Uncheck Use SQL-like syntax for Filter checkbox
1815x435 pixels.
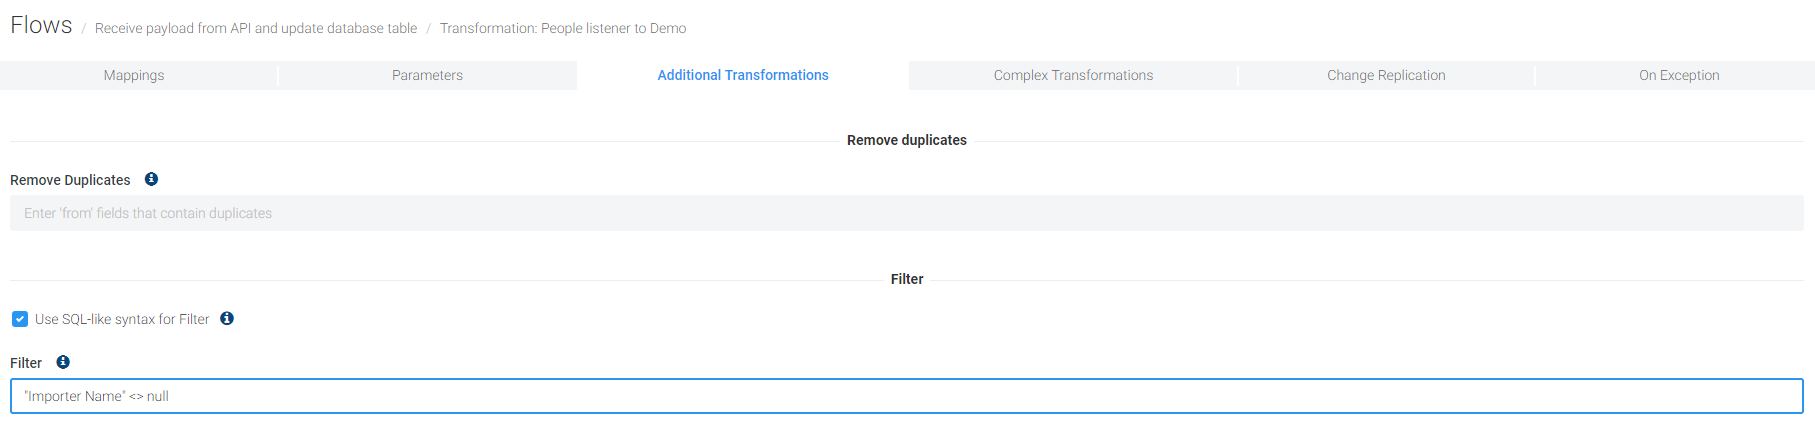[20, 319]
